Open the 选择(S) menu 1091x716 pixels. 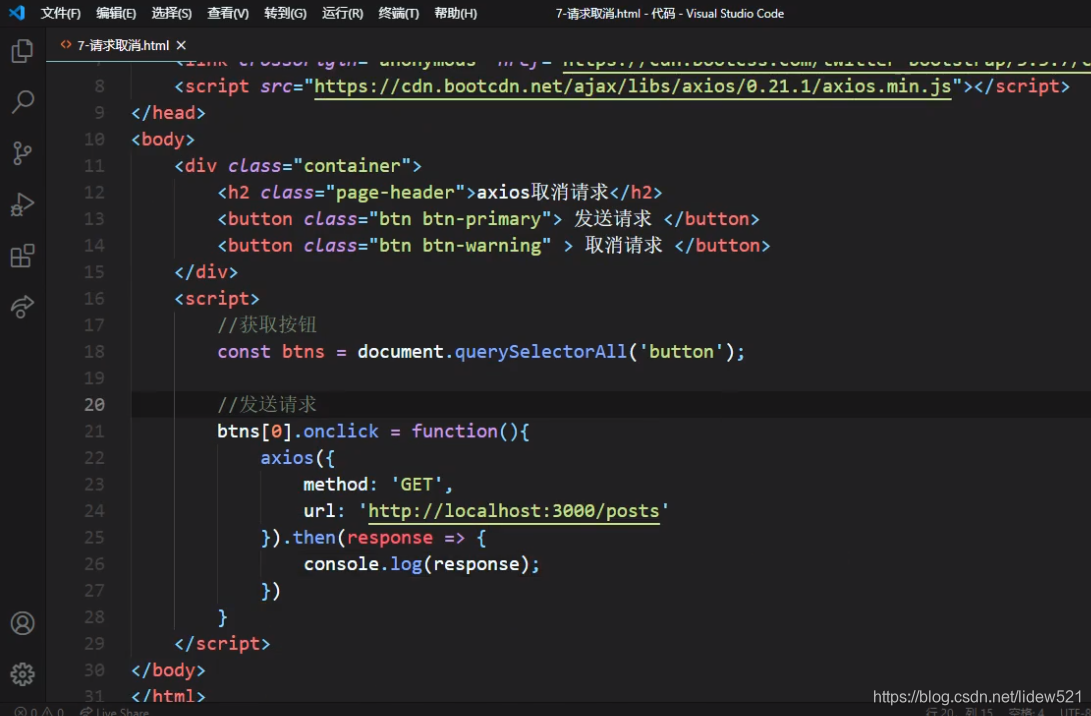[172, 13]
